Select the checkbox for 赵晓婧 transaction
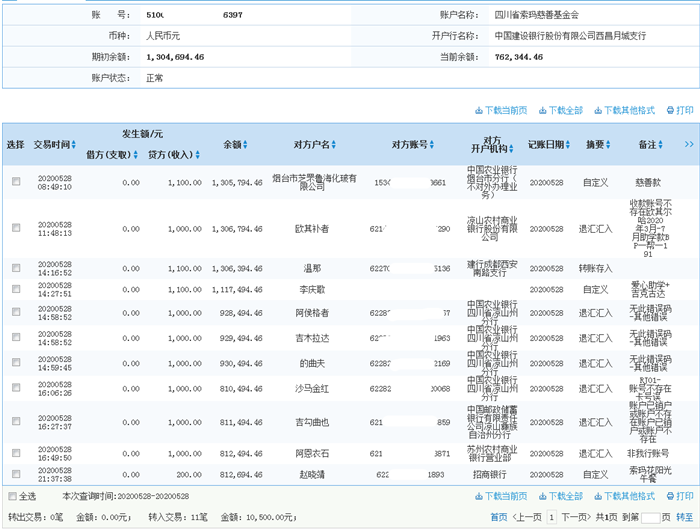 tap(16, 473)
